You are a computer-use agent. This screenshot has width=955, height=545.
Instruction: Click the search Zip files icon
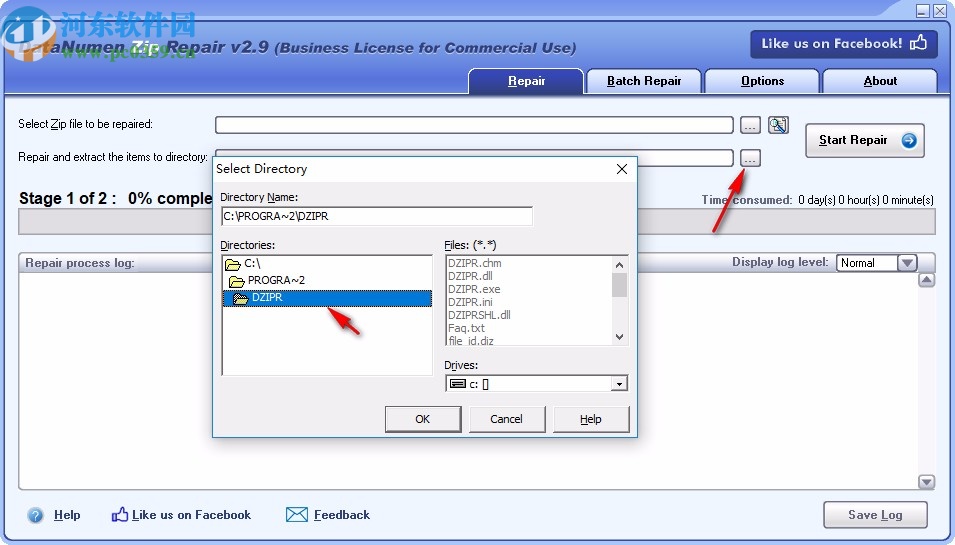tap(778, 125)
